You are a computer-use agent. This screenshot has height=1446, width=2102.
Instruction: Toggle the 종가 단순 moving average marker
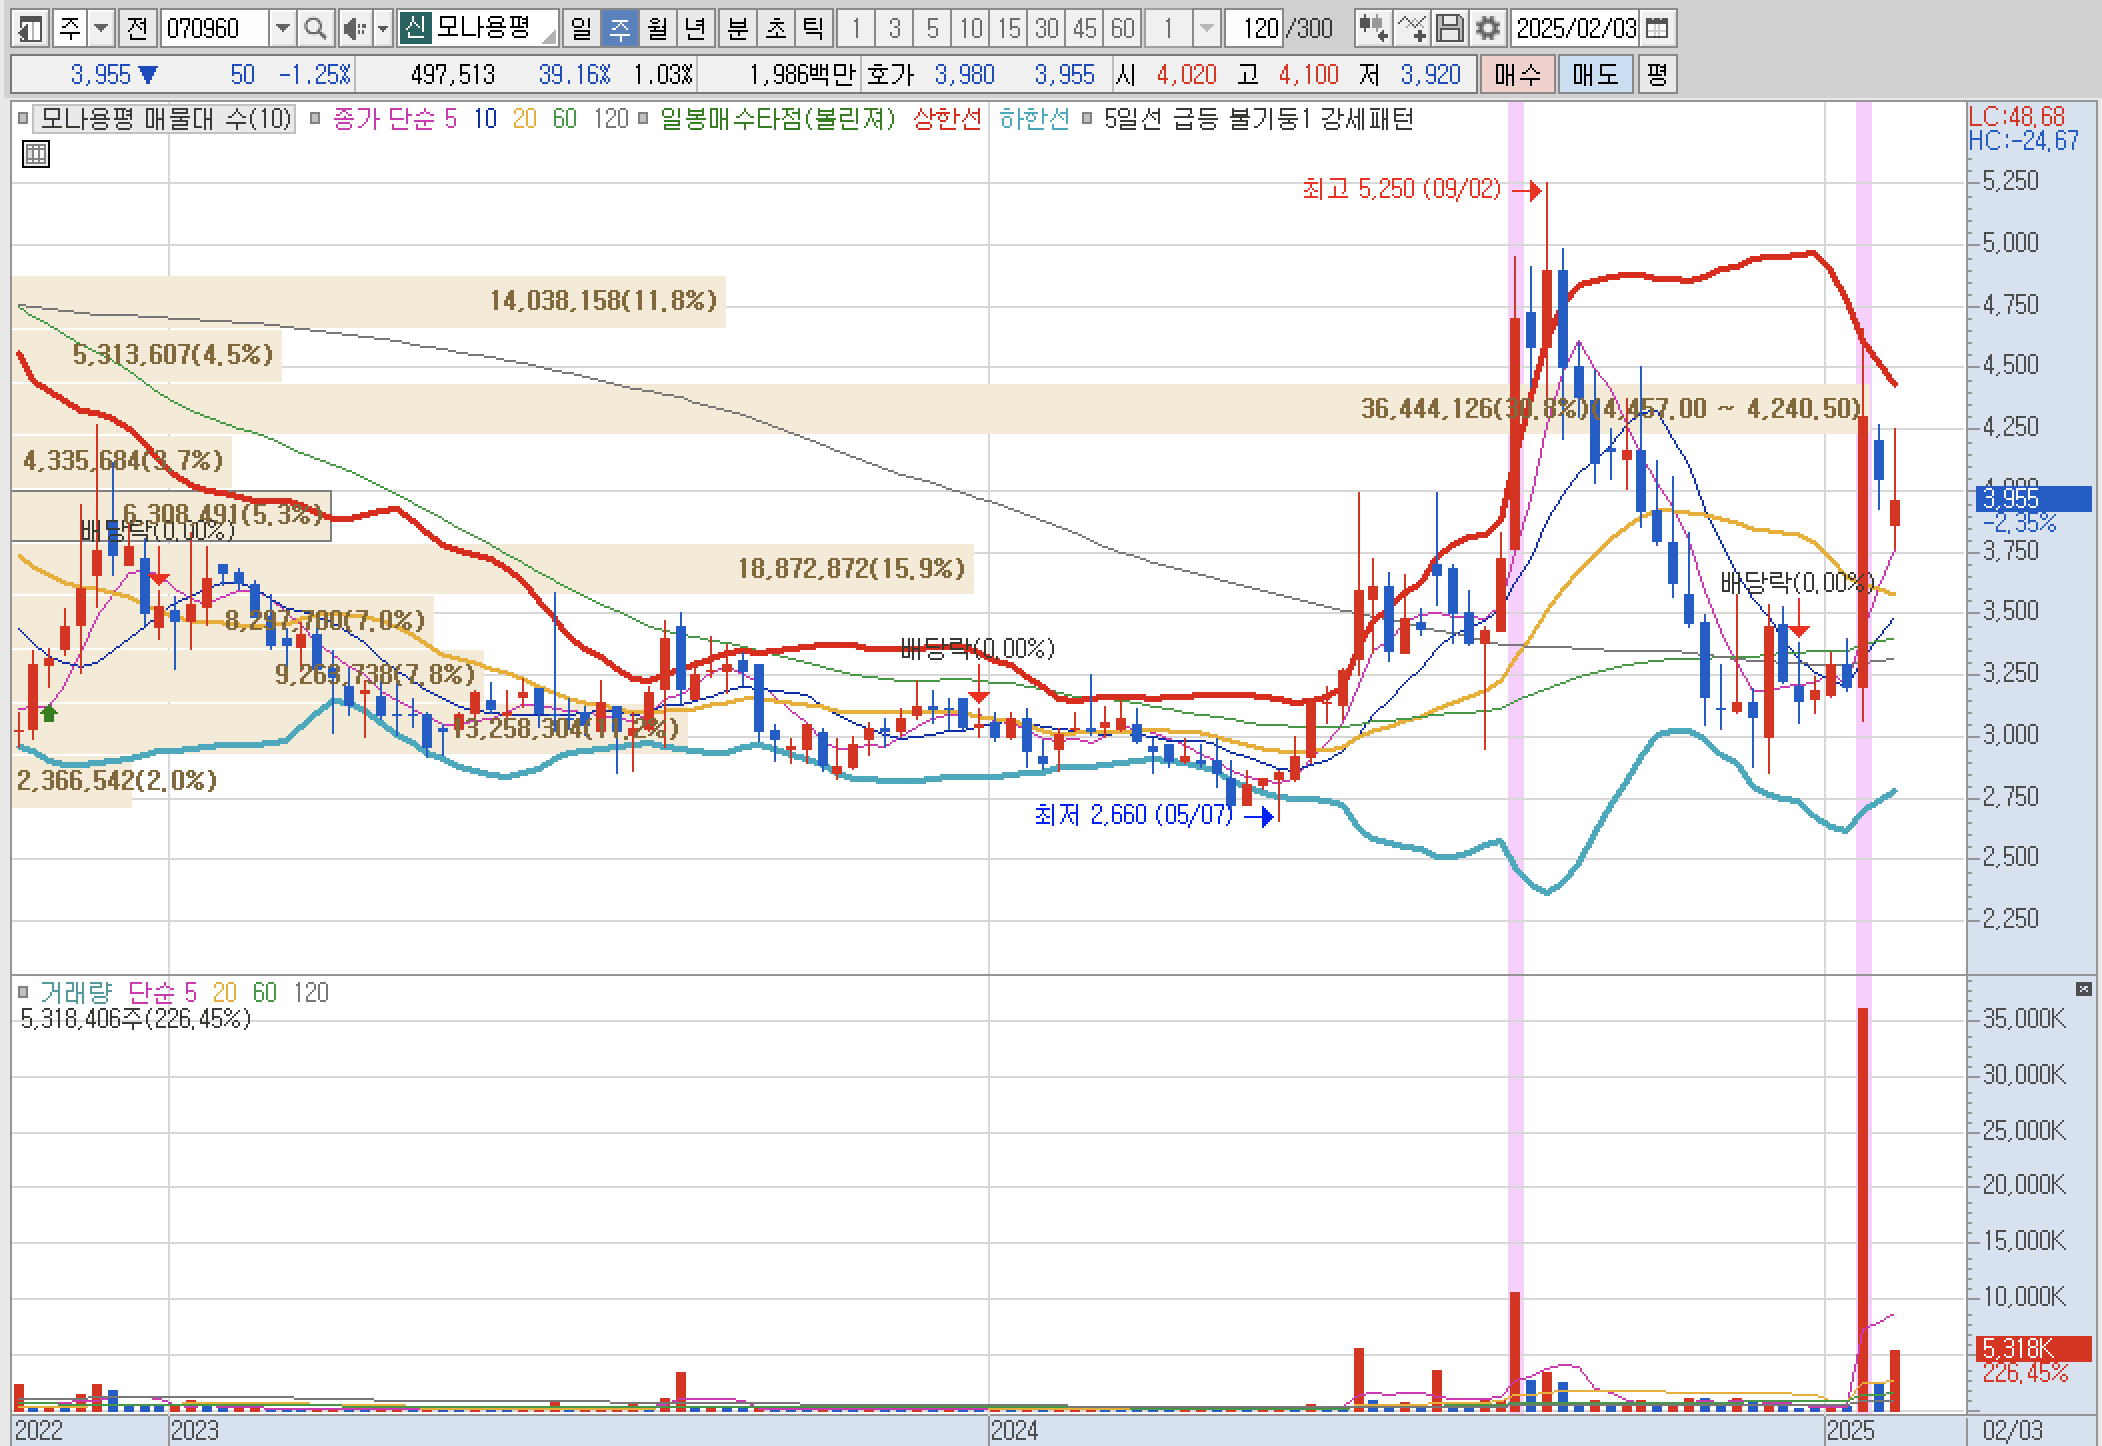coord(315,120)
